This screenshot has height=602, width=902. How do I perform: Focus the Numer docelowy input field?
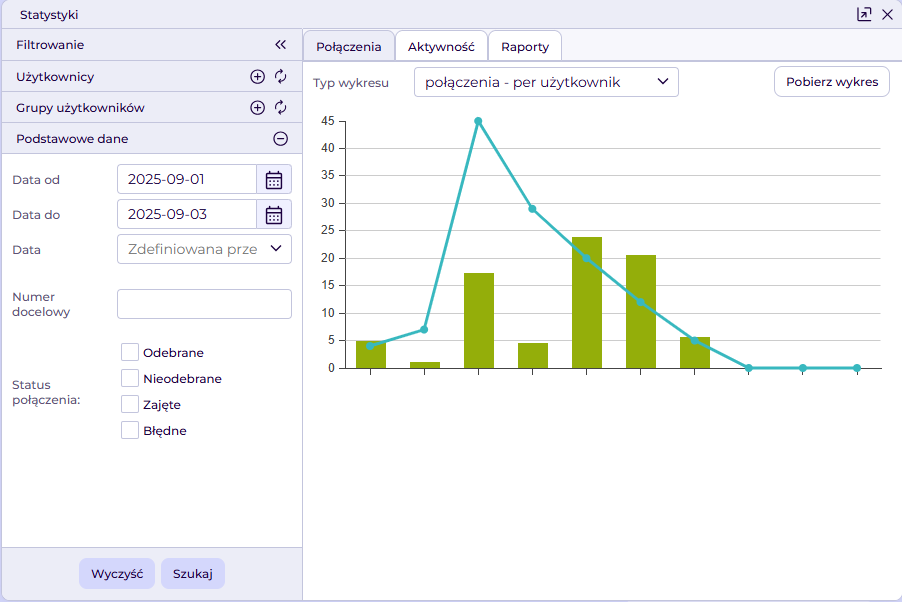204,304
